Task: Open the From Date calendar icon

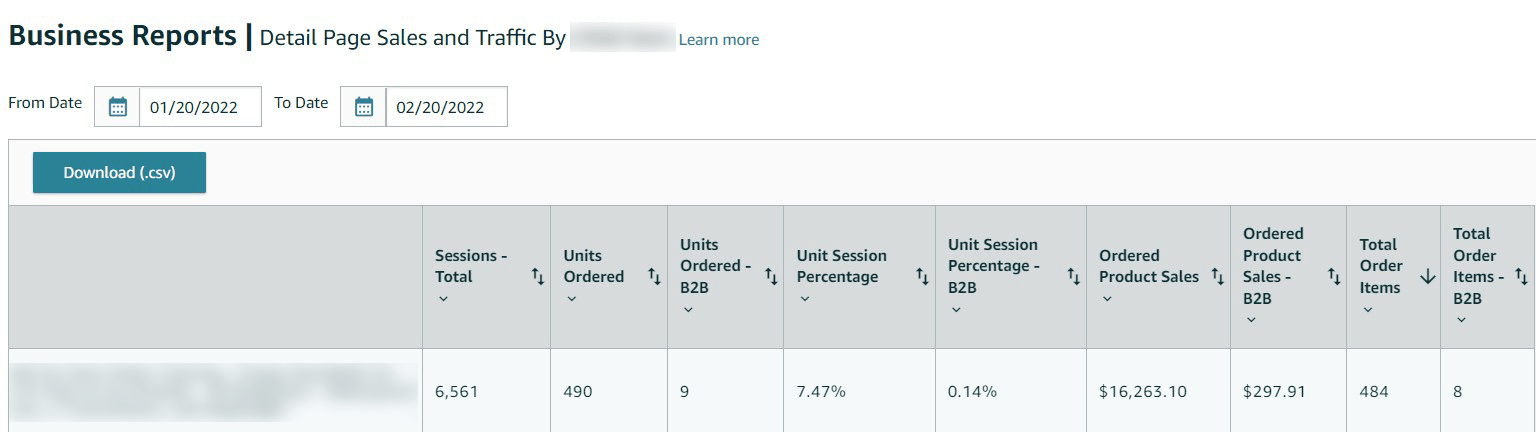Action: [118, 107]
